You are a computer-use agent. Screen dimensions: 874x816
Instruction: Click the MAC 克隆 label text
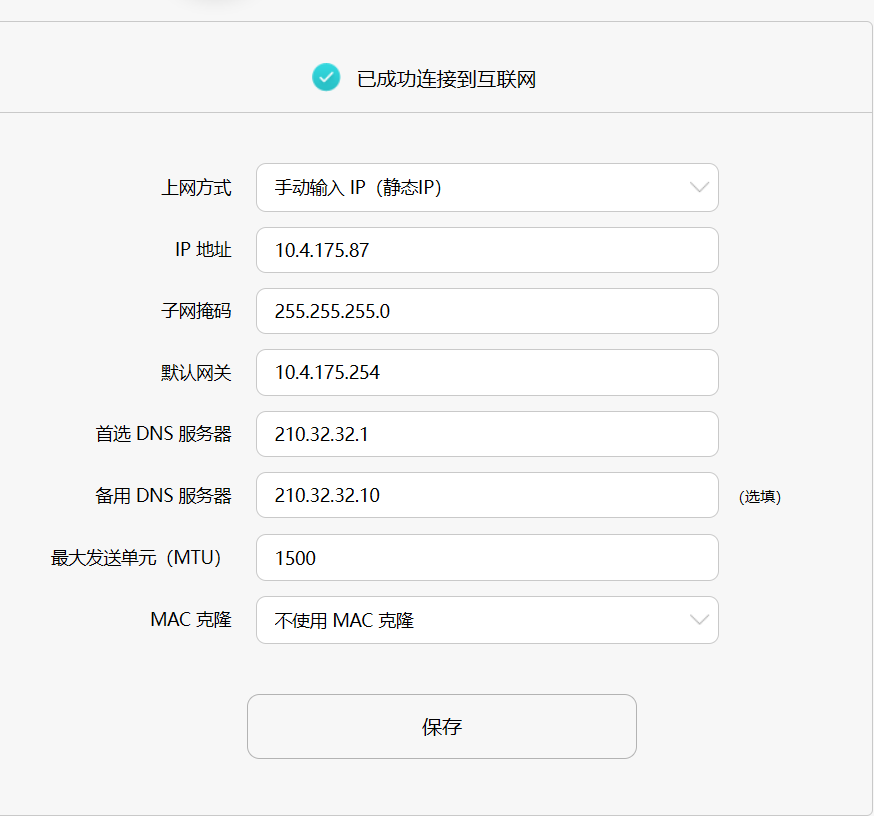[x=191, y=619]
